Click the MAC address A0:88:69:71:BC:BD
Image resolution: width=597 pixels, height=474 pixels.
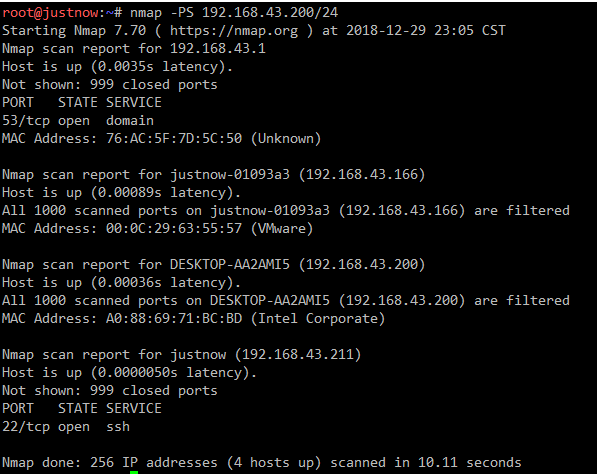pos(174,319)
